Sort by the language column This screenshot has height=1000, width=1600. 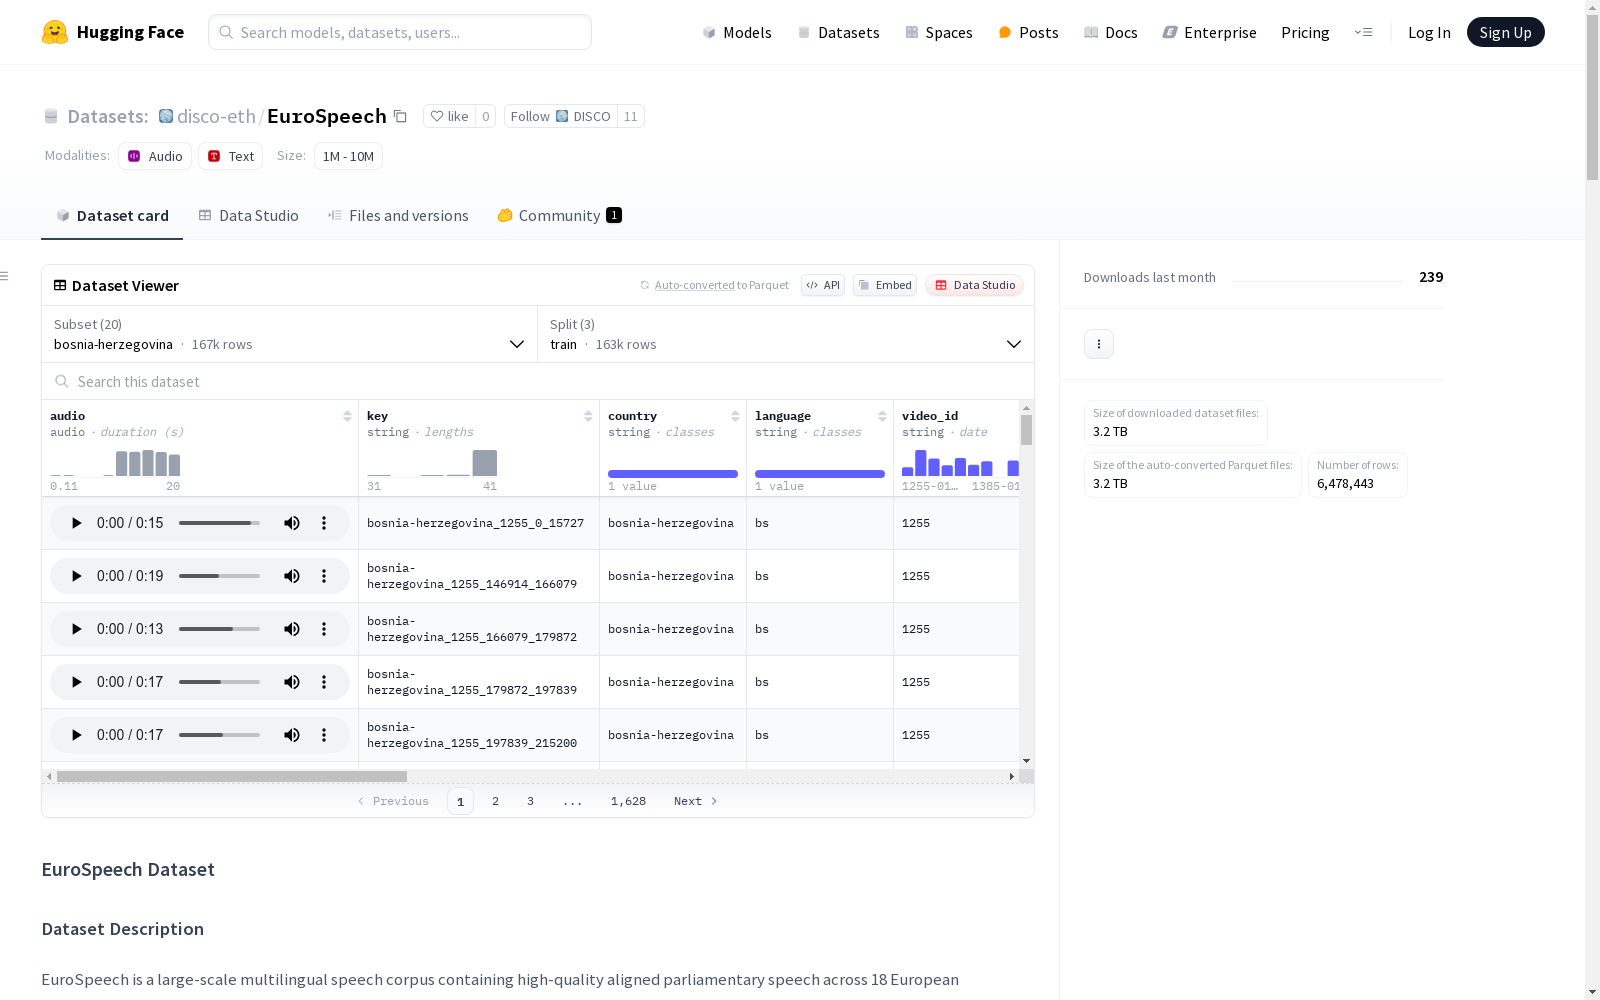click(x=882, y=416)
